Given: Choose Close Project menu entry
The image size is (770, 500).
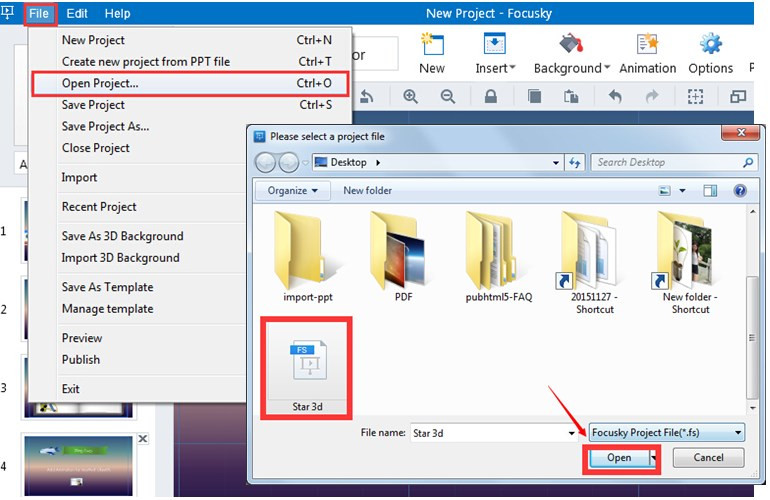Looking at the screenshot, I should 96,148.
